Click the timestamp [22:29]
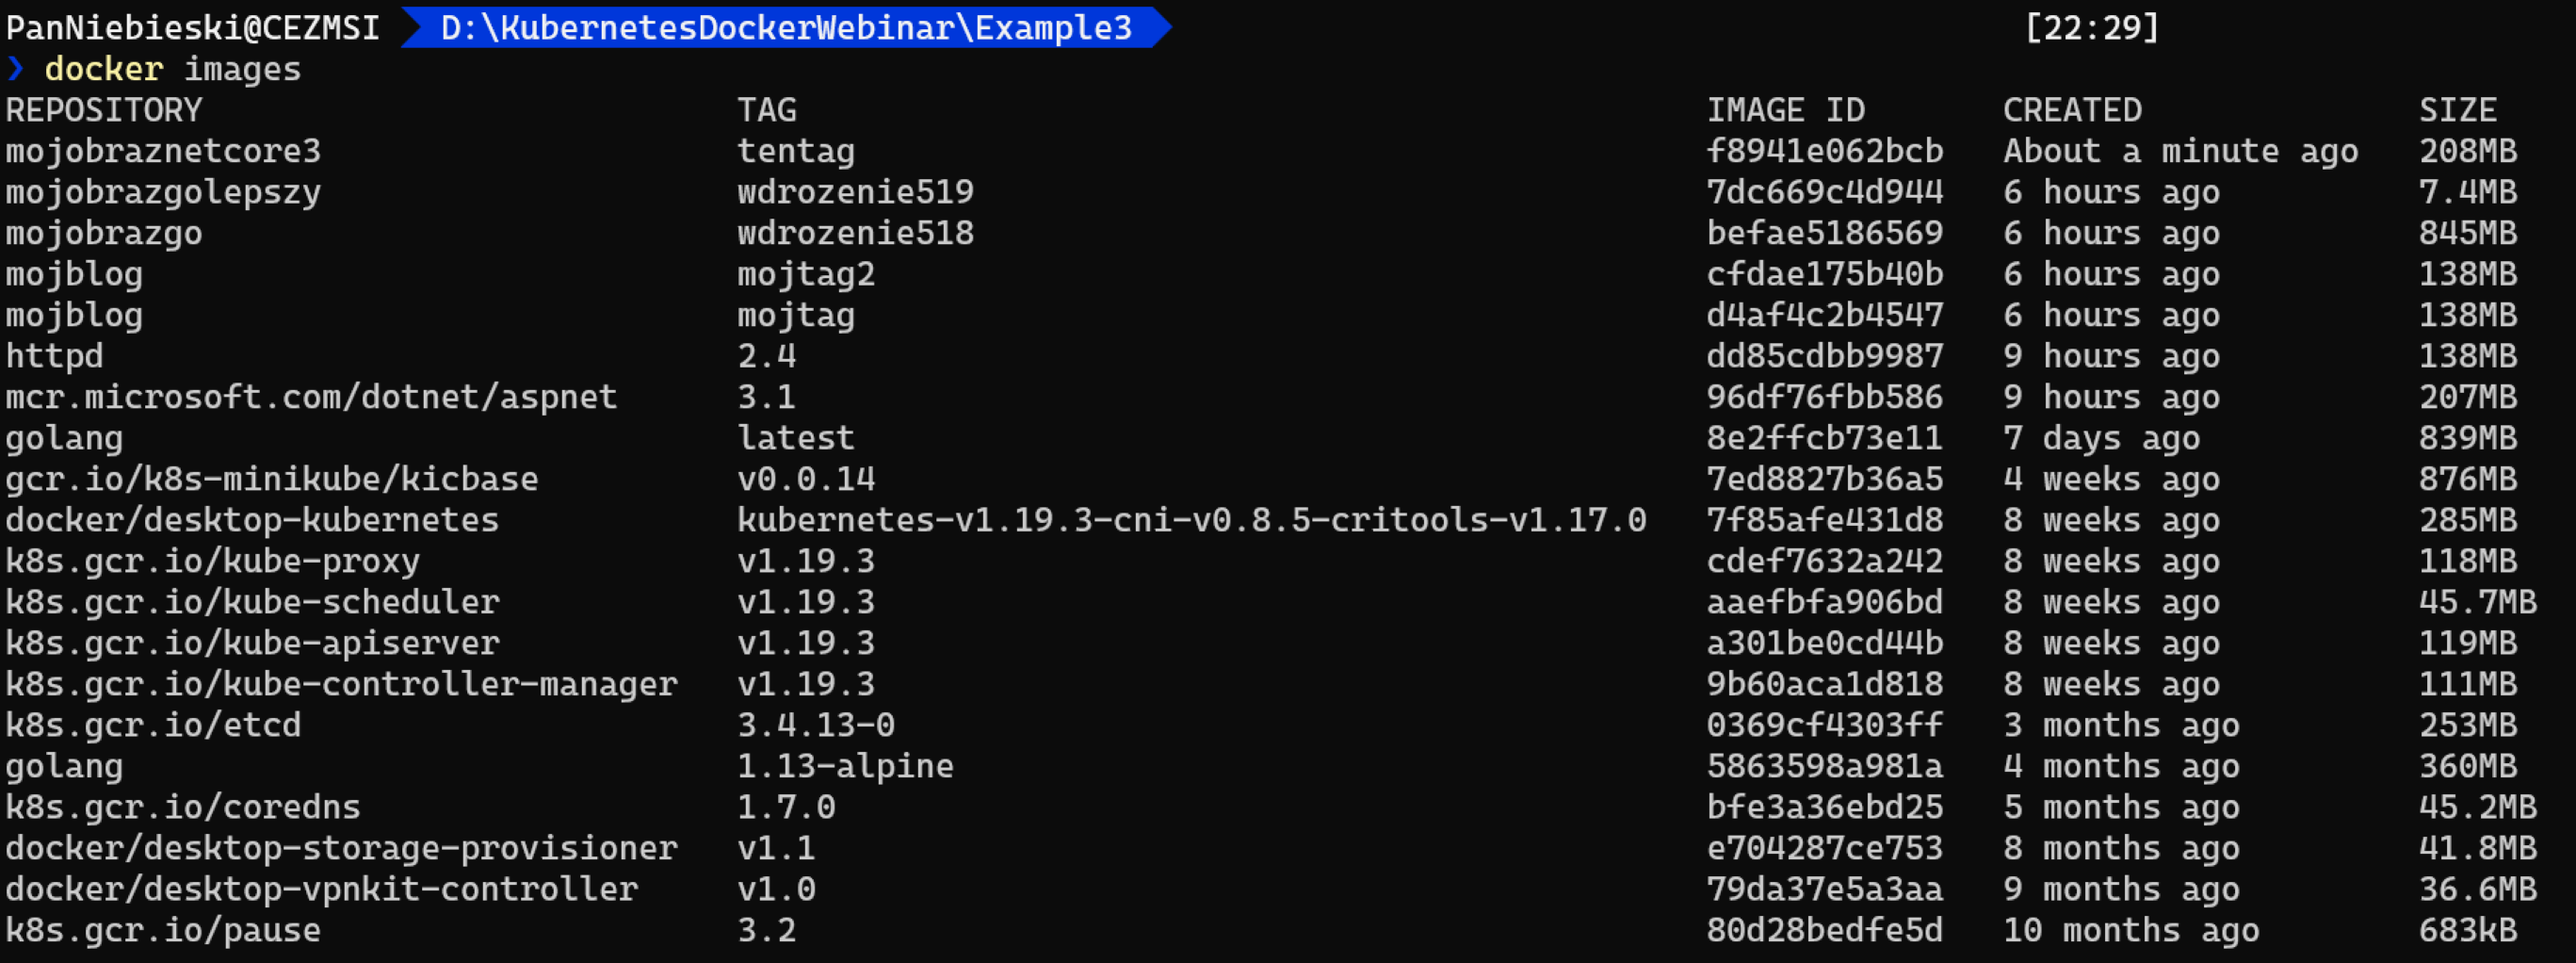2576x963 pixels. tap(2092, 27)
